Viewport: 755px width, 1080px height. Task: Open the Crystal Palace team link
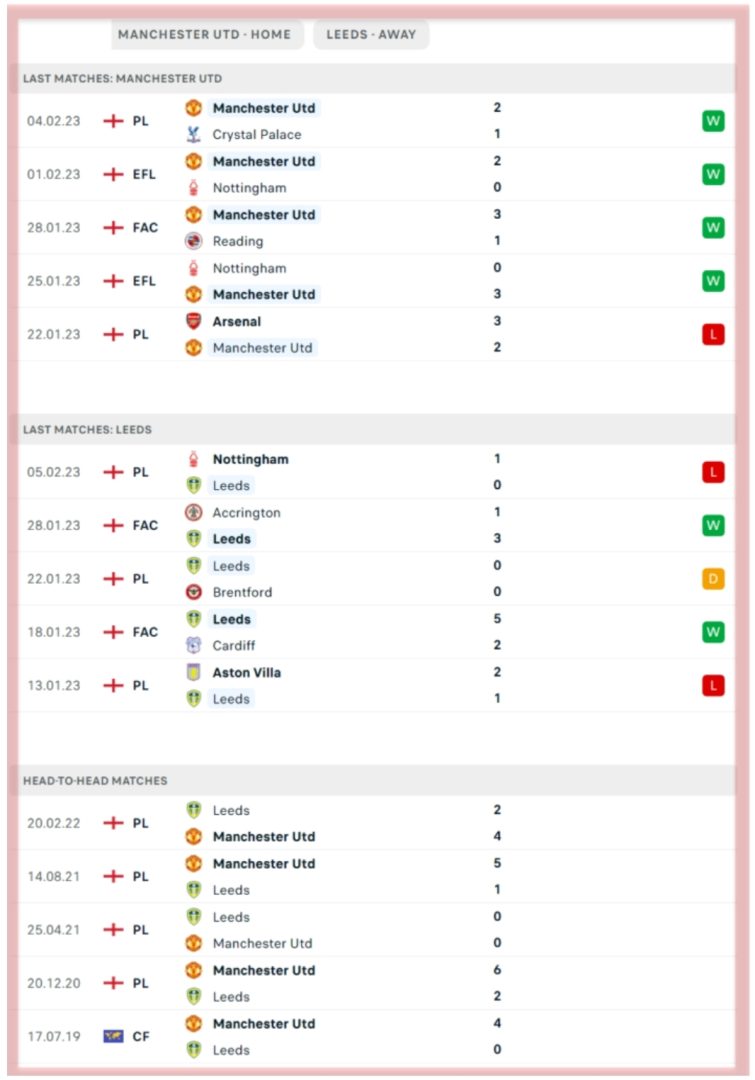coord(256,134)
